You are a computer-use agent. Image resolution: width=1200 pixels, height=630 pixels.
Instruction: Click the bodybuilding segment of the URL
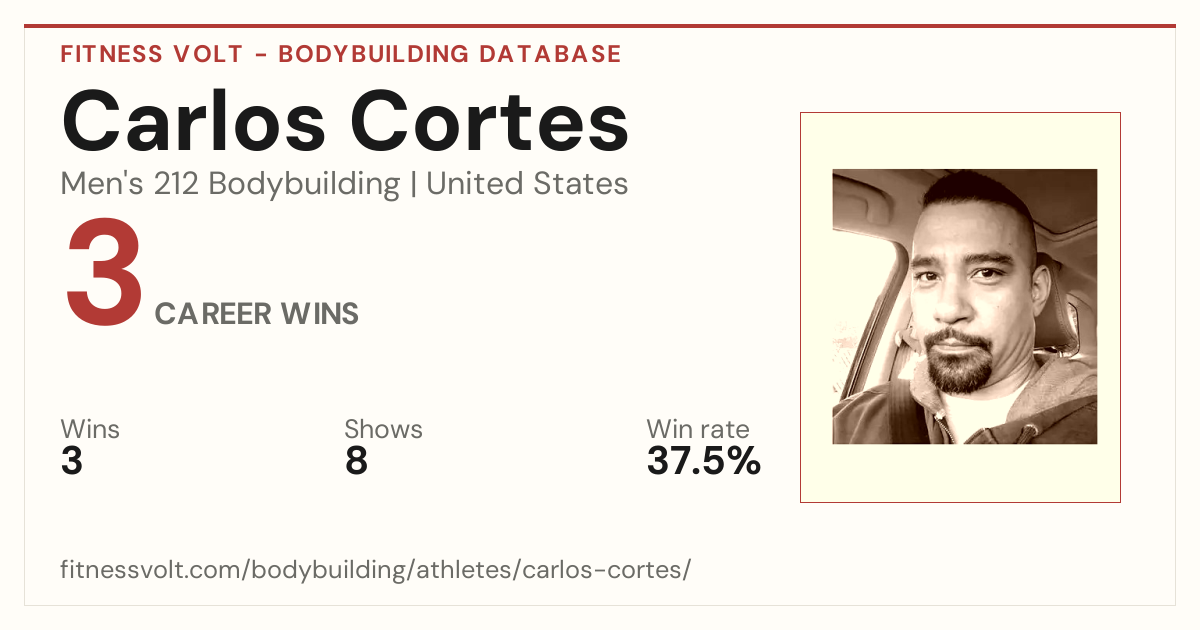pos(330,570)
